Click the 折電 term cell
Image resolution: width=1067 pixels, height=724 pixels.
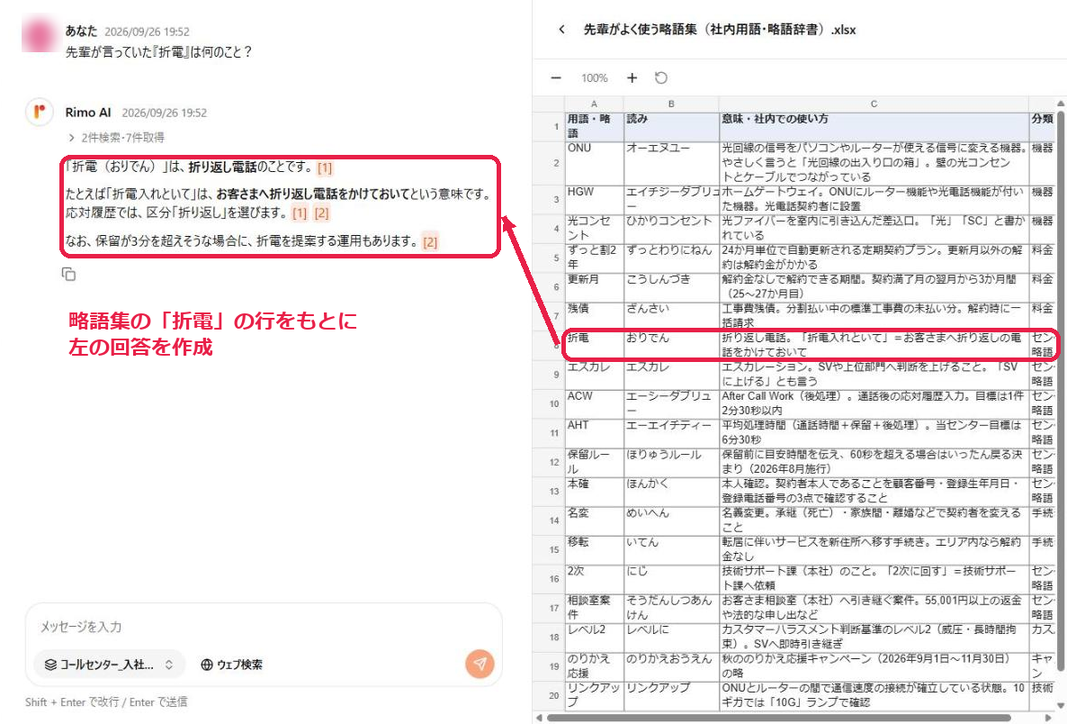[x=595, y=345]
